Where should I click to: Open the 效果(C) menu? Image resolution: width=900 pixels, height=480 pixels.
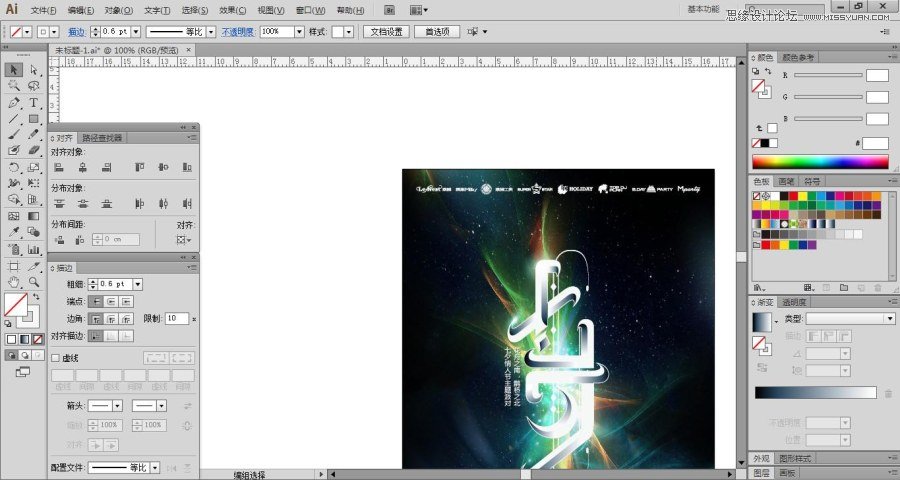[x=232, y=10]
